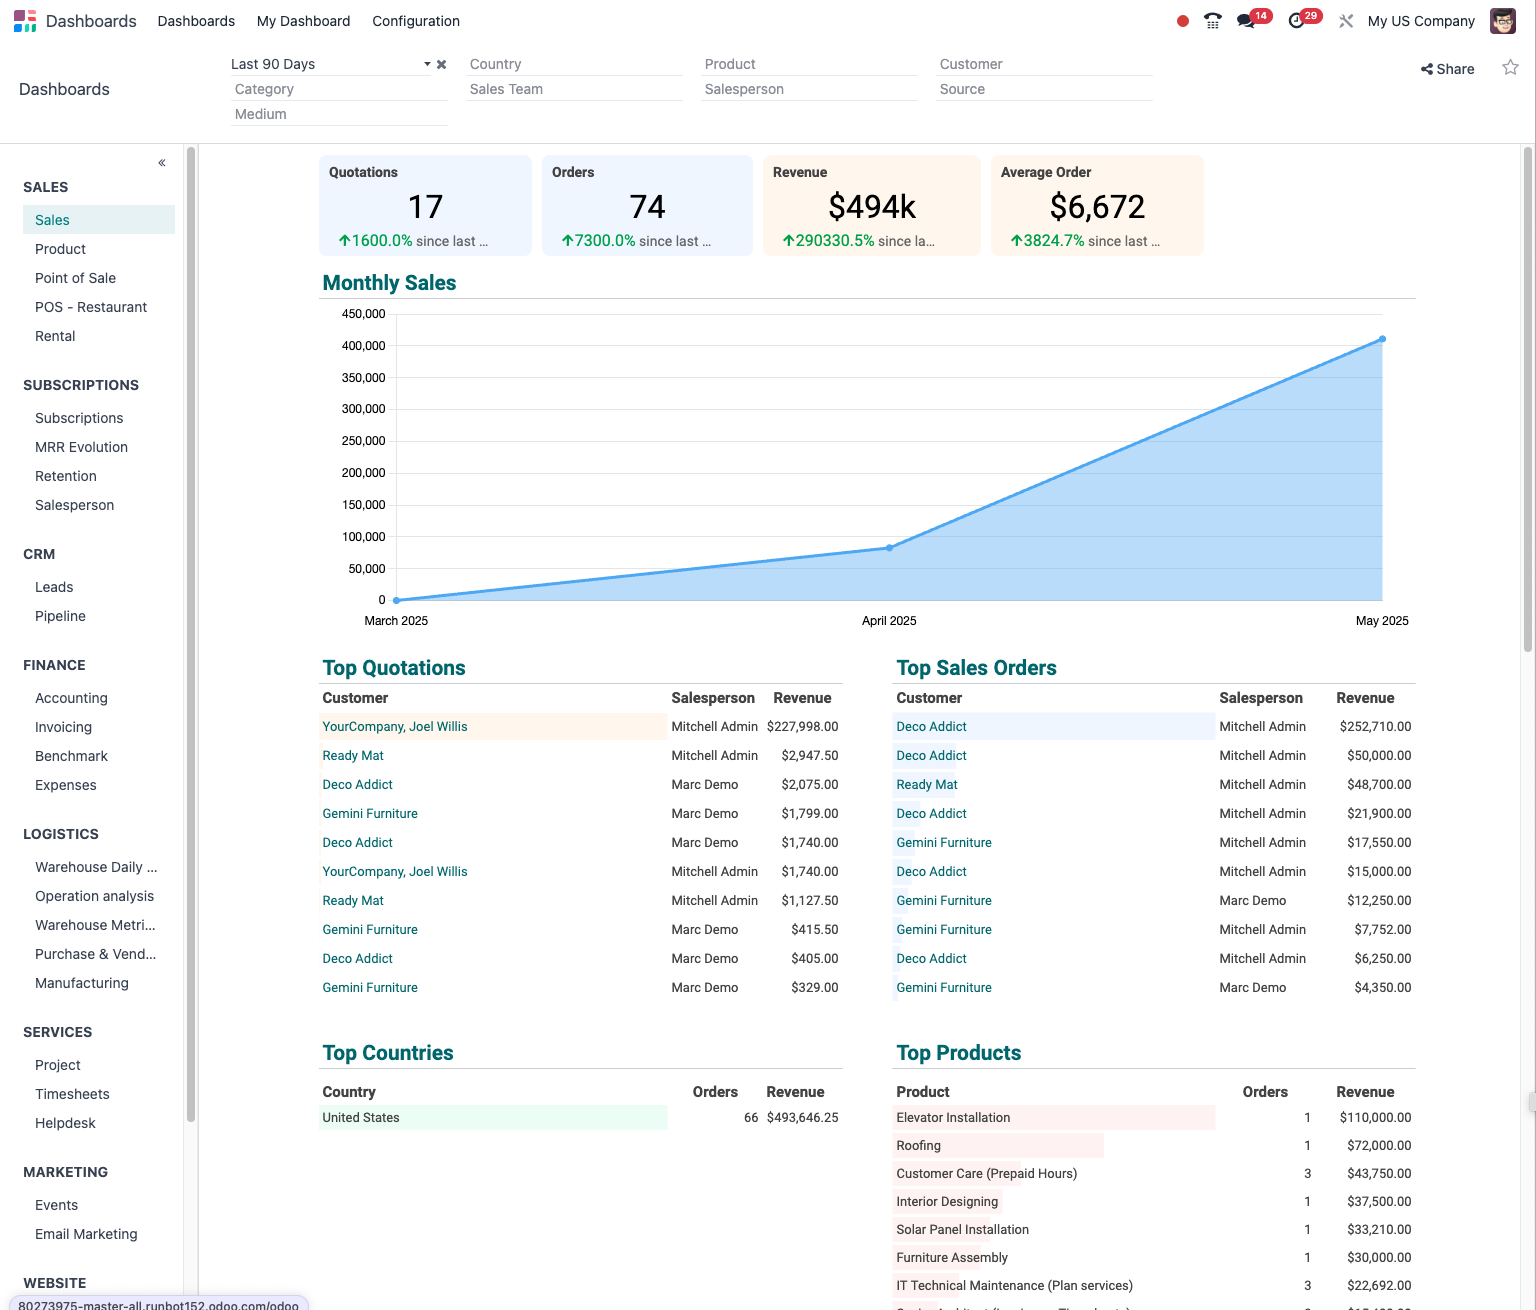Open the Dashboards menu in top bar
This screenshot has height=1310, width=1536.
pos(196,21)
